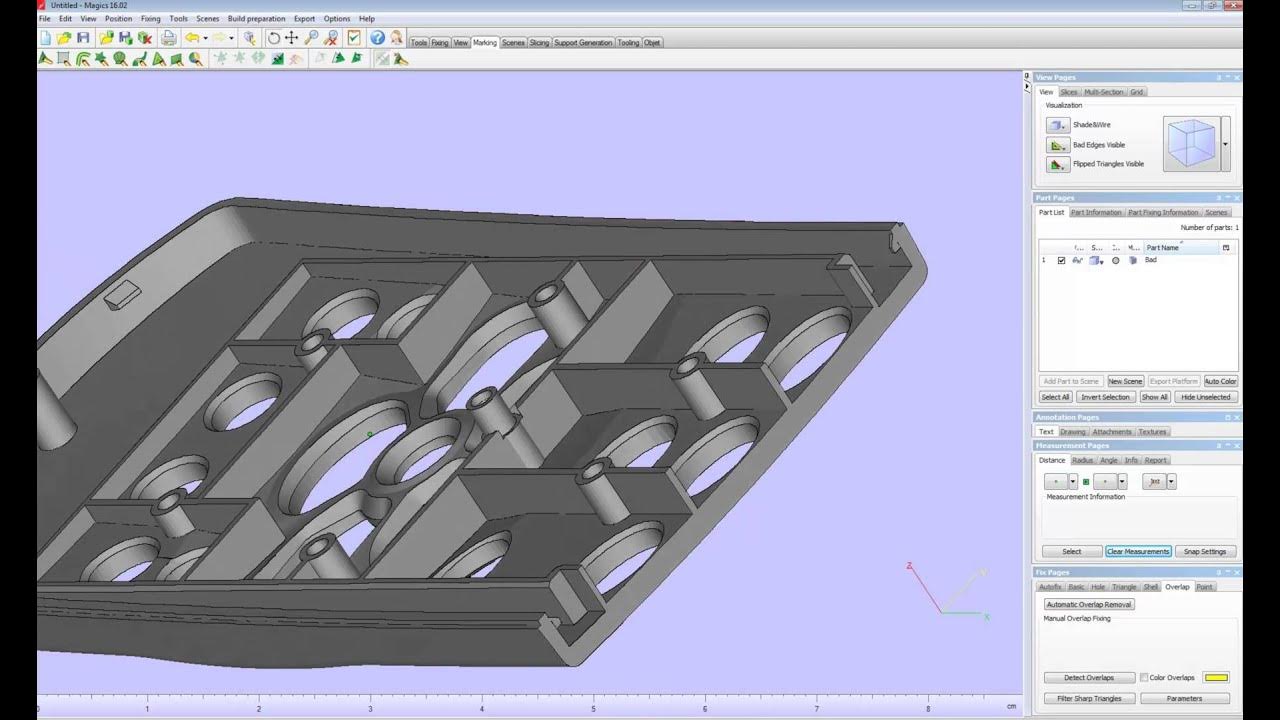The width and height of the screenshot is (1280, 720).
Task: Select the Zoom magnifier tool
Action: click(311, 38)
